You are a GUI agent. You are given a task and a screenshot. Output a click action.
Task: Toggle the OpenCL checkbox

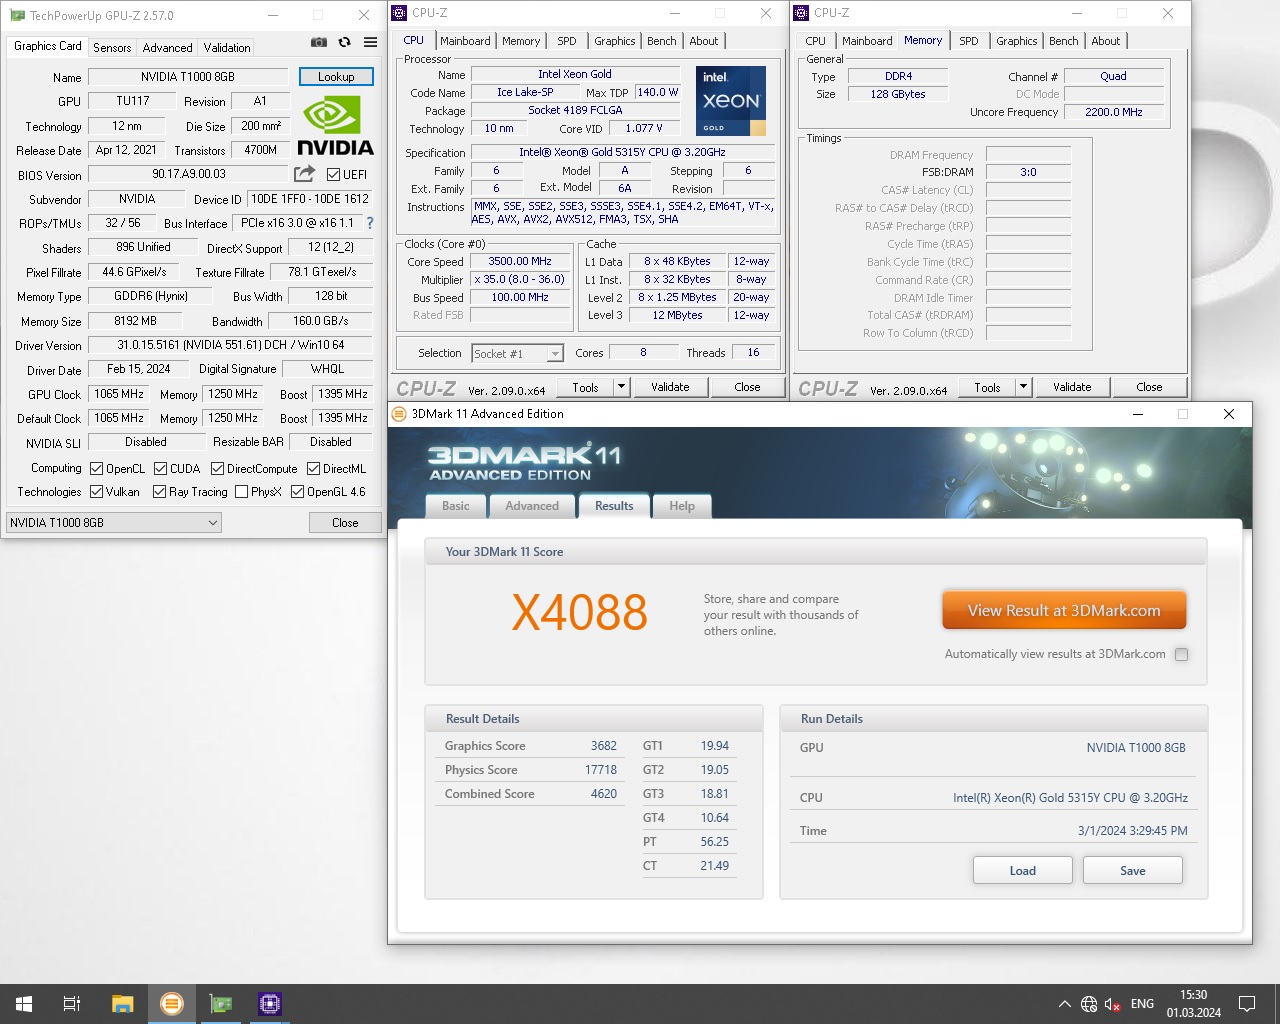tap(97, 468)
